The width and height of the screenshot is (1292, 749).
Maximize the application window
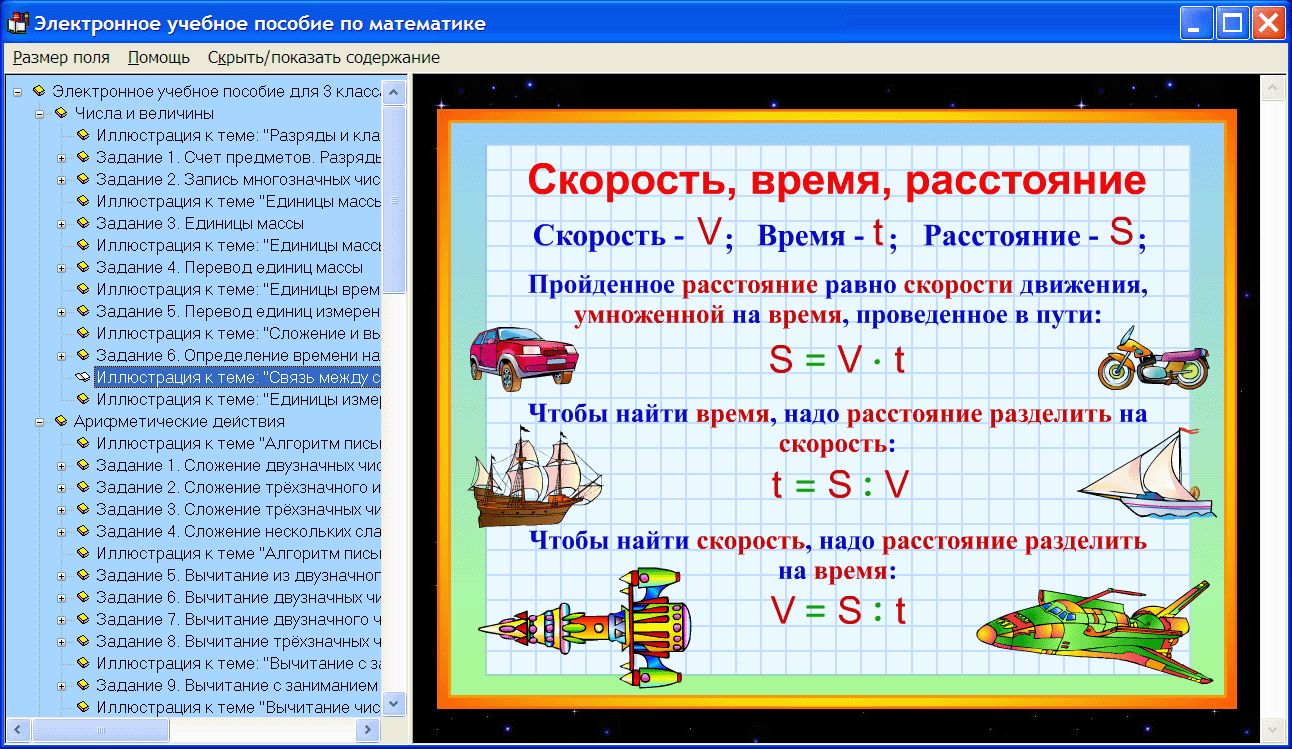pos(1233,22)
